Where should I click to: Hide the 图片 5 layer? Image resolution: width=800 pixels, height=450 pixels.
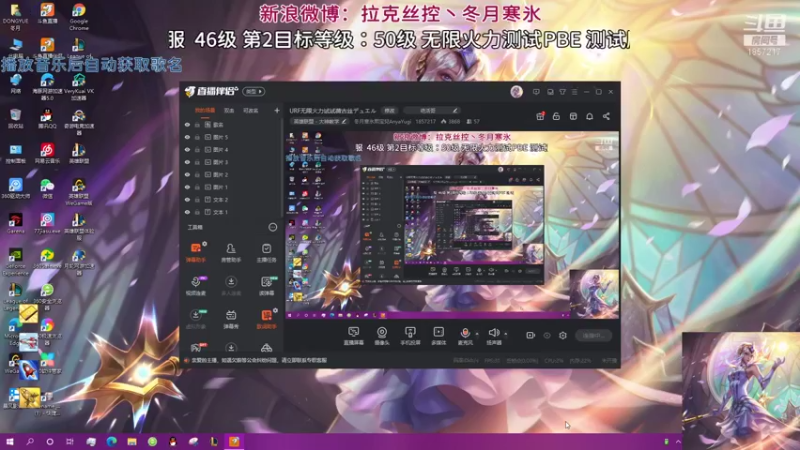tap(187, 137)
